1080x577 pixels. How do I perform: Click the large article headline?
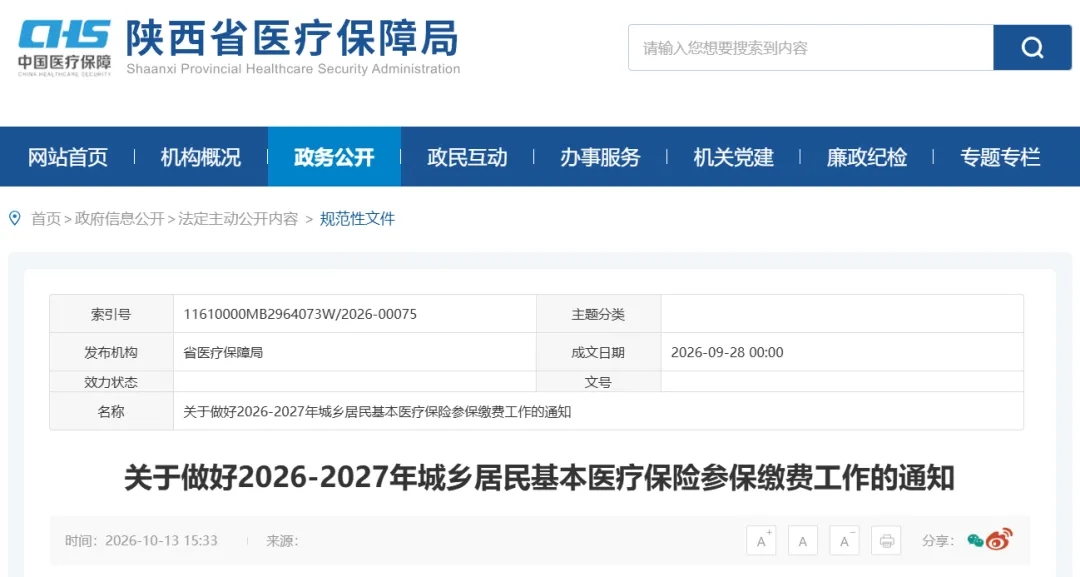click(539, 477)
